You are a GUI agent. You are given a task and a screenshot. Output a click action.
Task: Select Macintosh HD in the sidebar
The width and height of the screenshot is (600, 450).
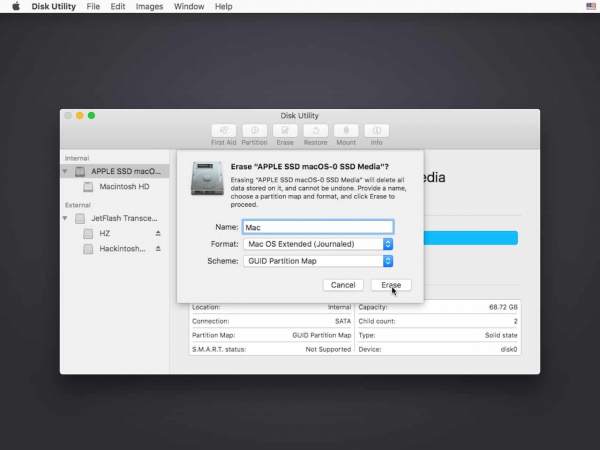[x=124, y=187]
